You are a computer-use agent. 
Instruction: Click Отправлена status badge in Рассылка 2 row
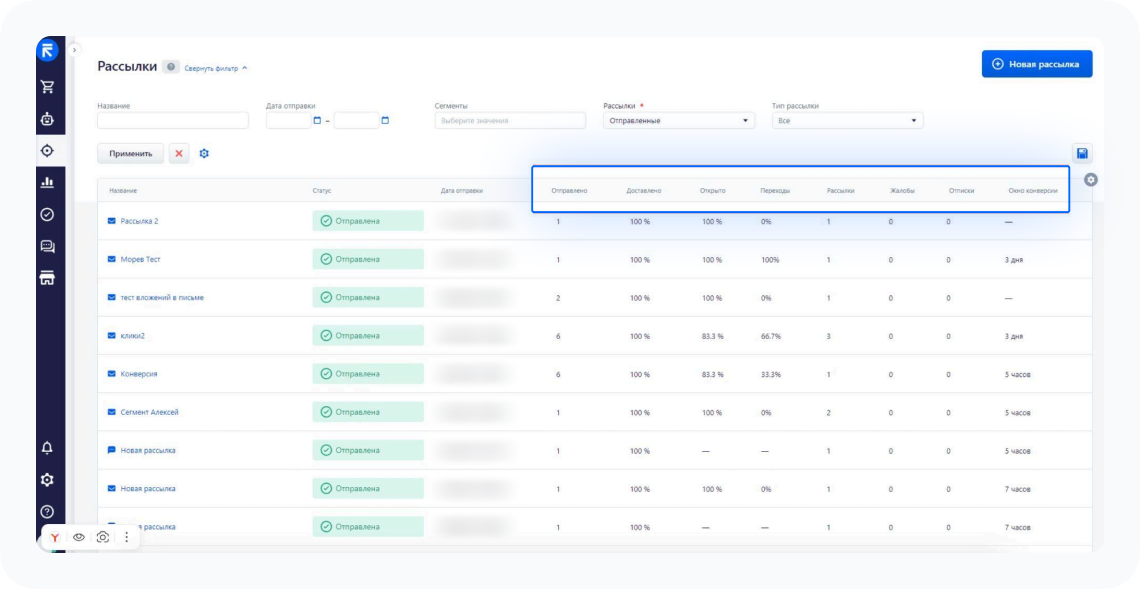point(368,221)
